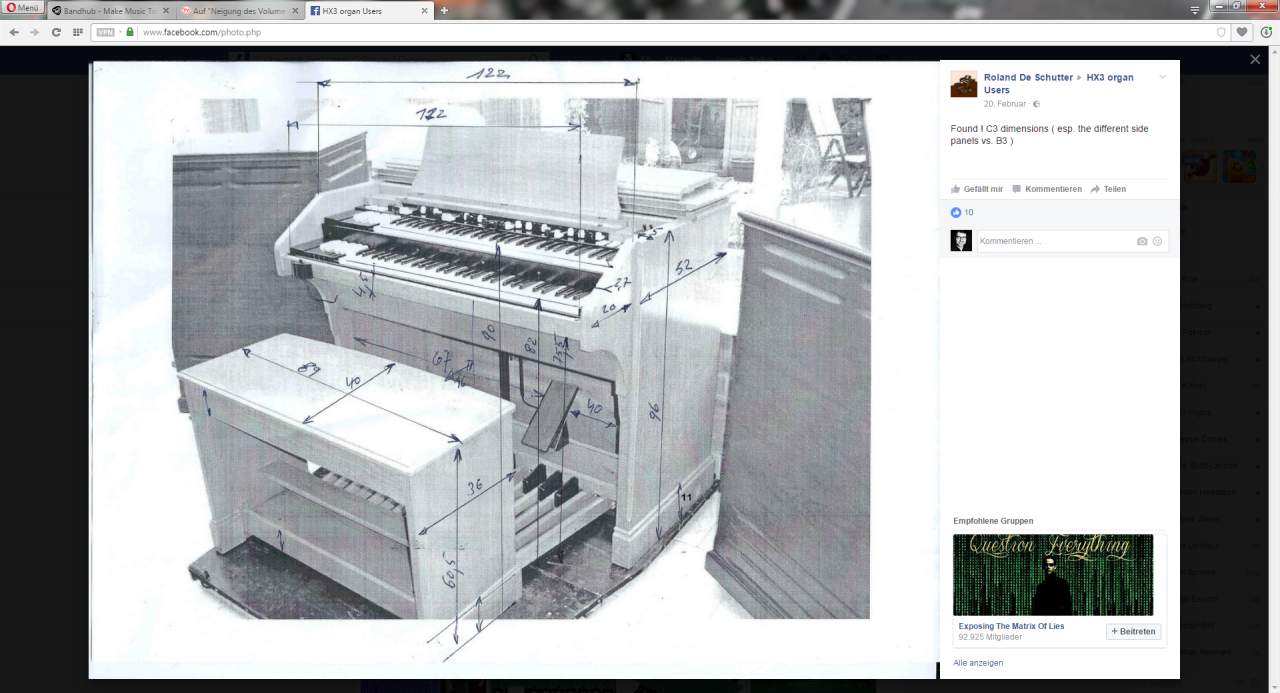1280x693 pixels.
Task: Open the Opera downloads icon
Action: click(1266, 32)
